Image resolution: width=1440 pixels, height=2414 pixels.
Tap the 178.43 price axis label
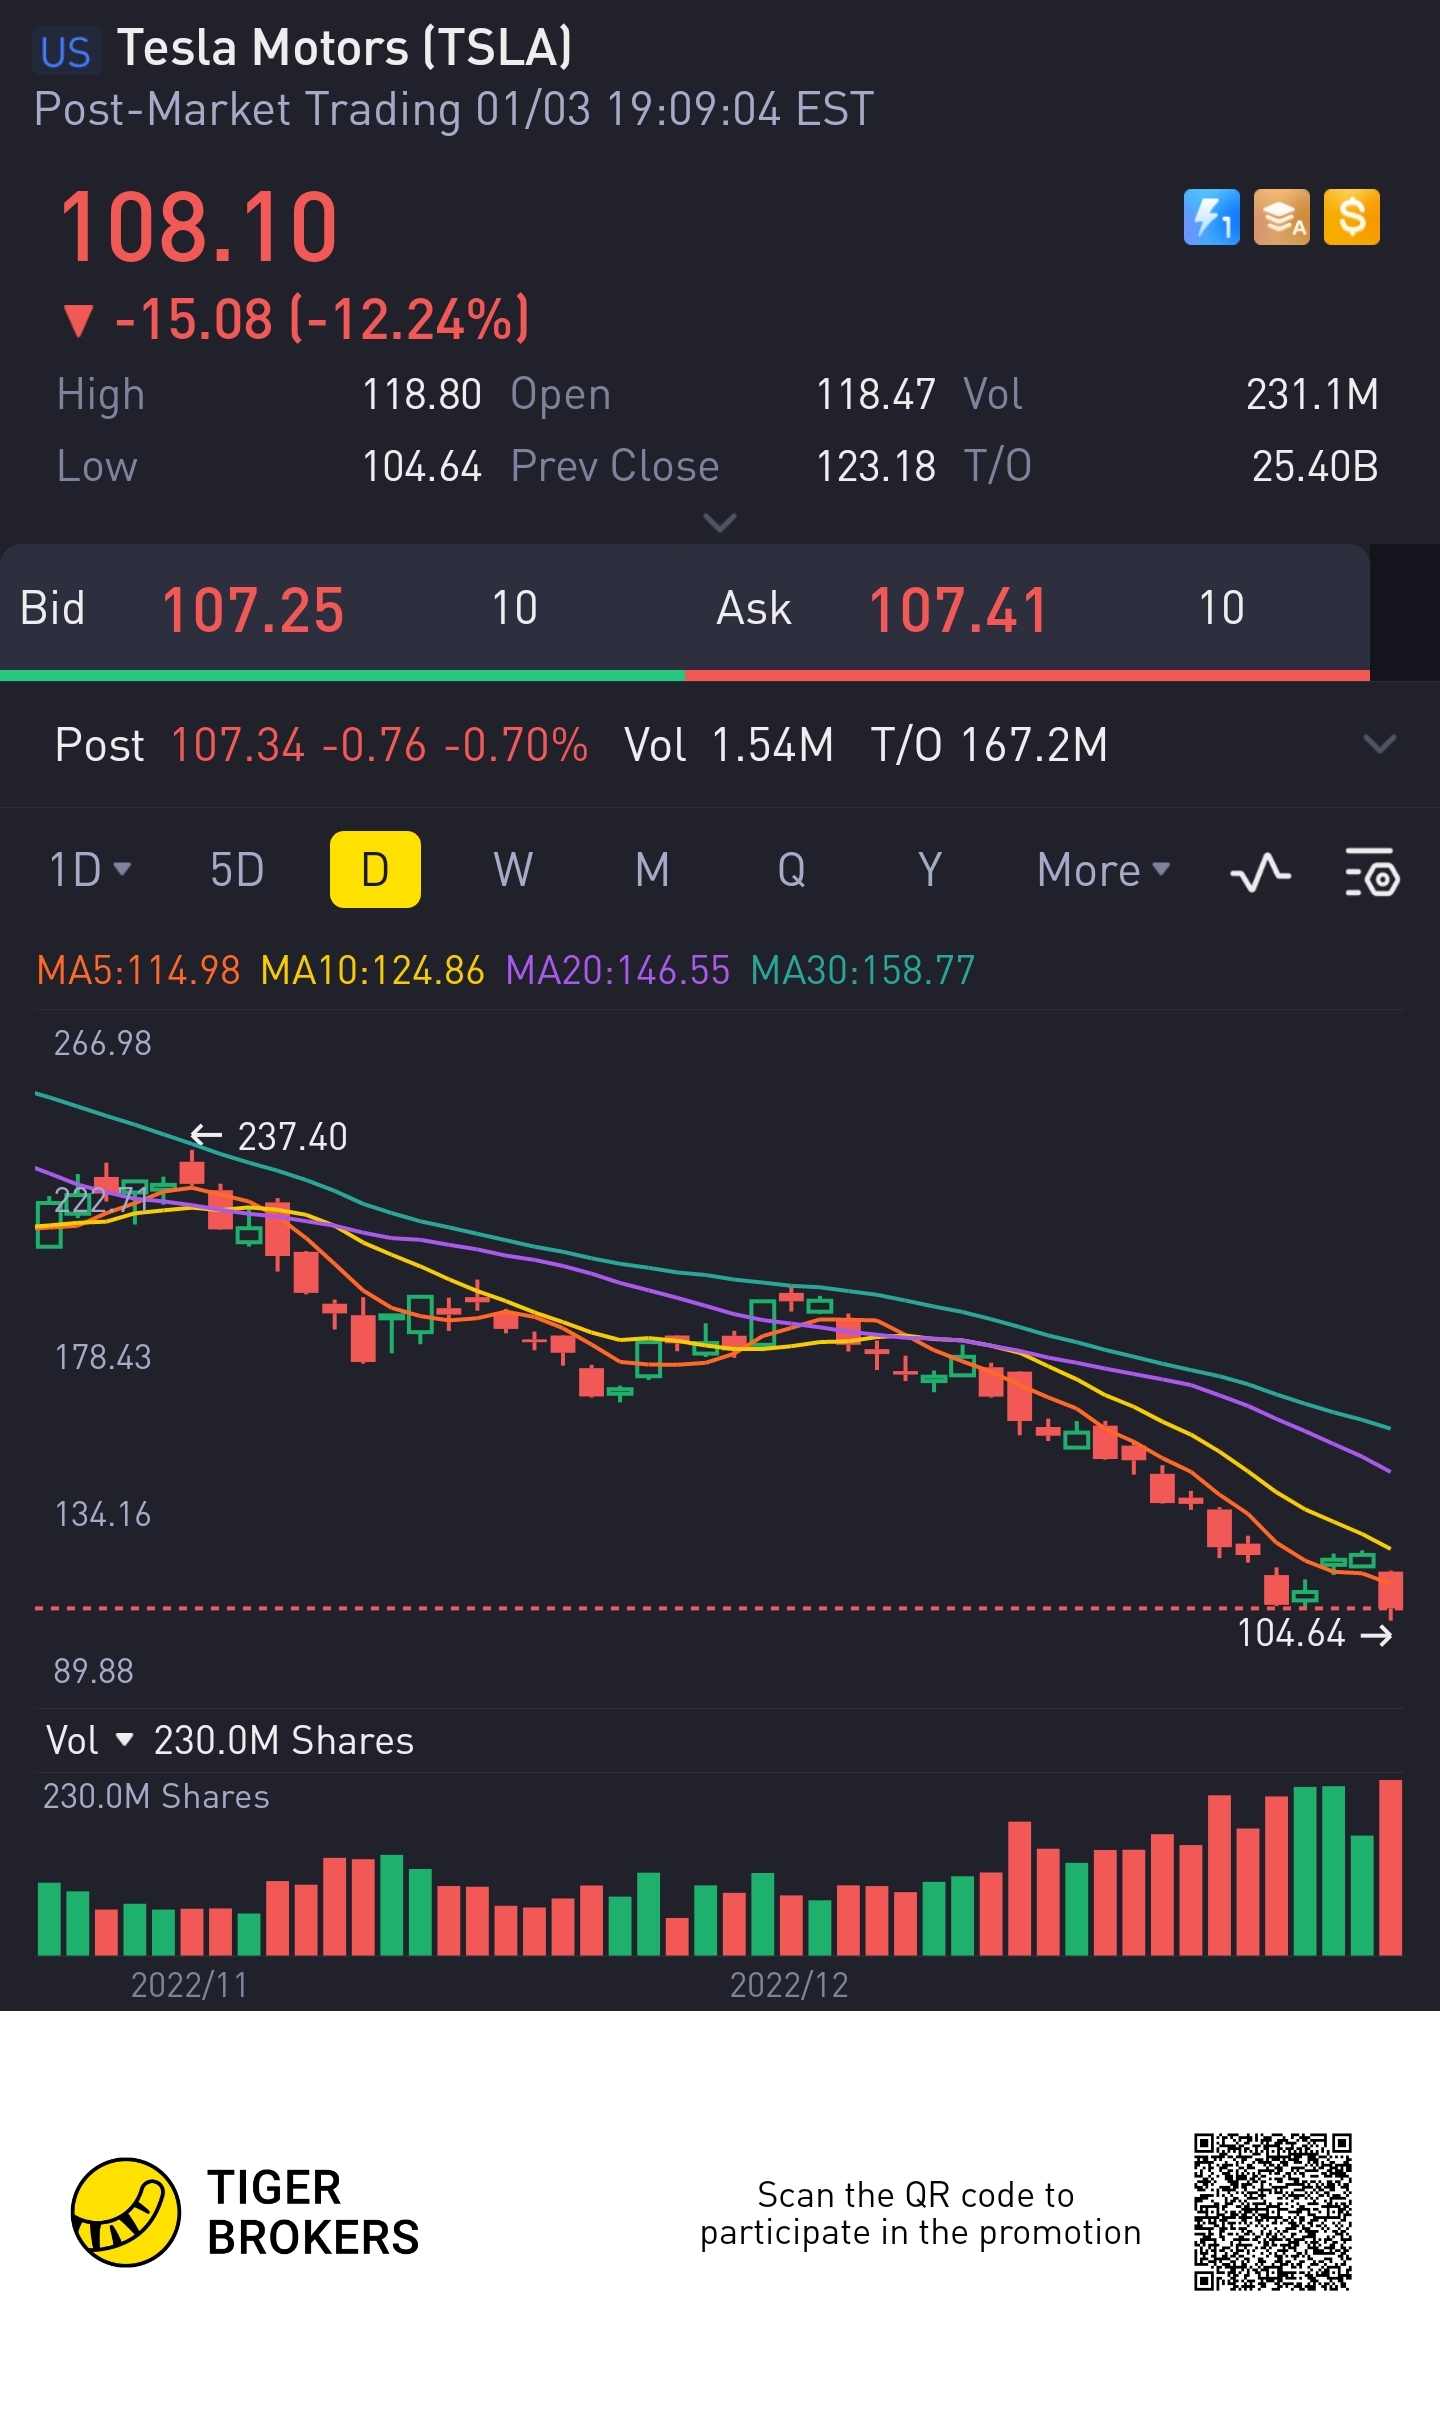[x=103, y=1358]
